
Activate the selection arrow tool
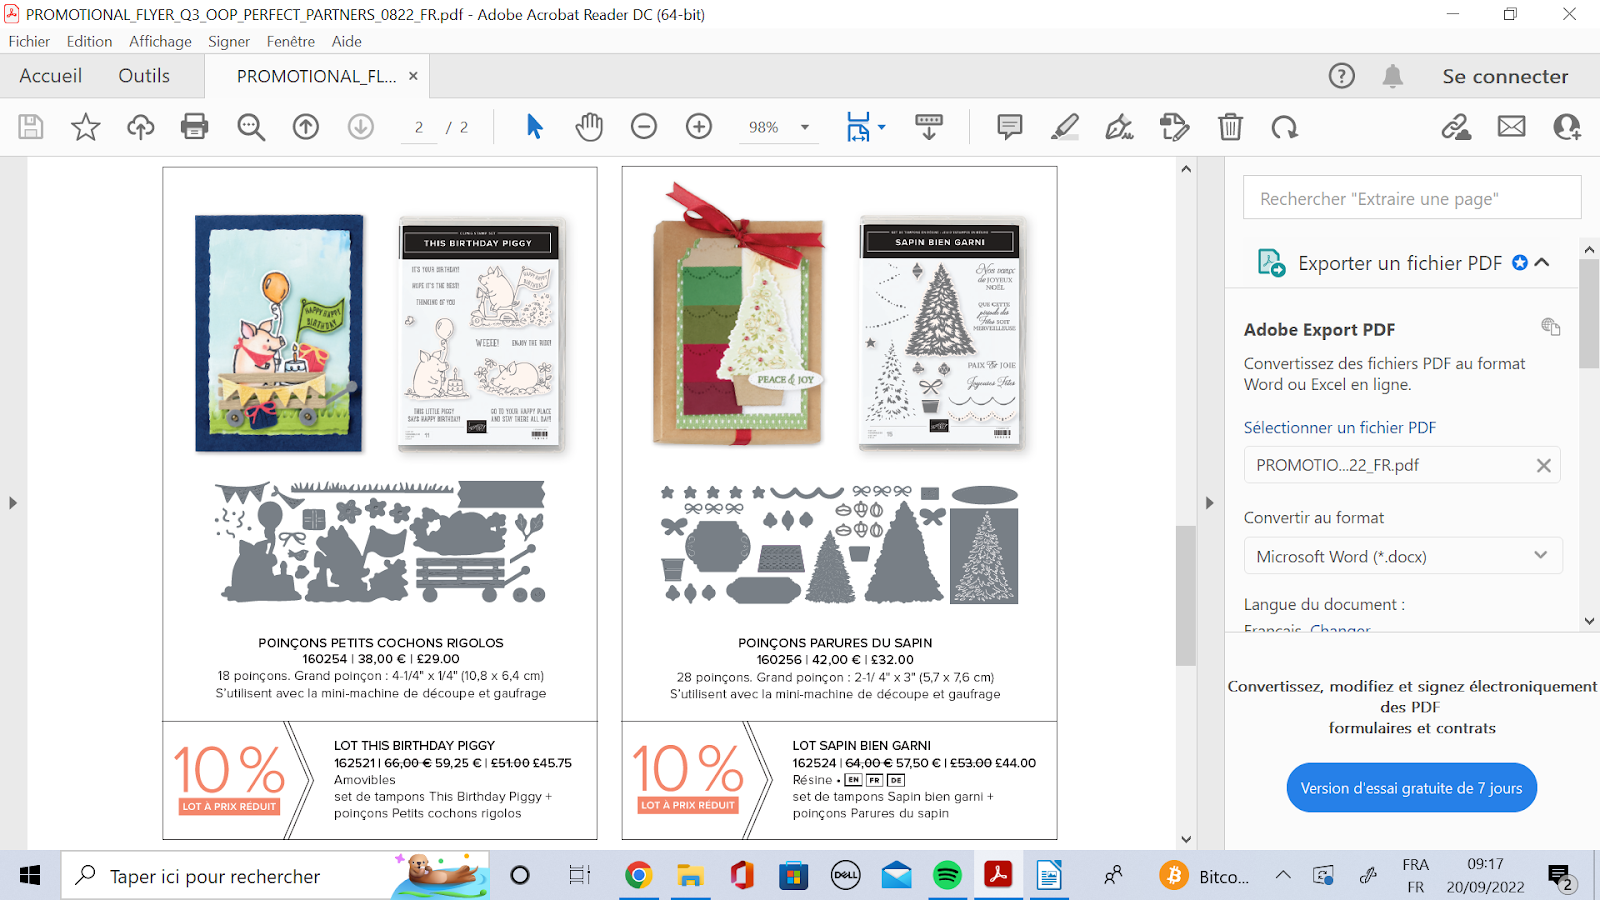tap(534, 127)
